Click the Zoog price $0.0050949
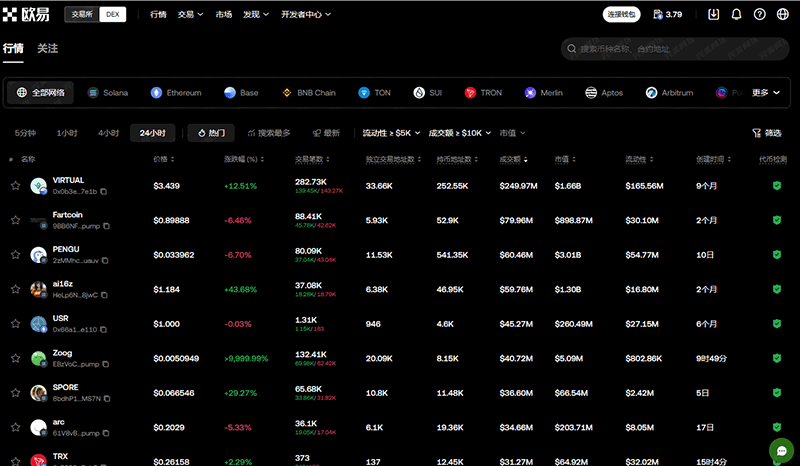 [x=176, y=358]
